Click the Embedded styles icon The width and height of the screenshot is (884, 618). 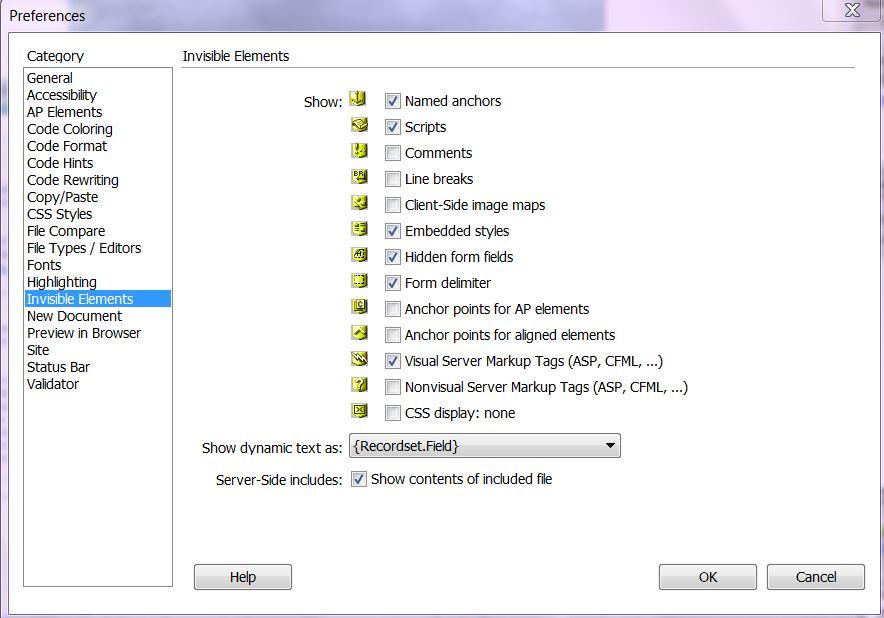click(359, 228)
